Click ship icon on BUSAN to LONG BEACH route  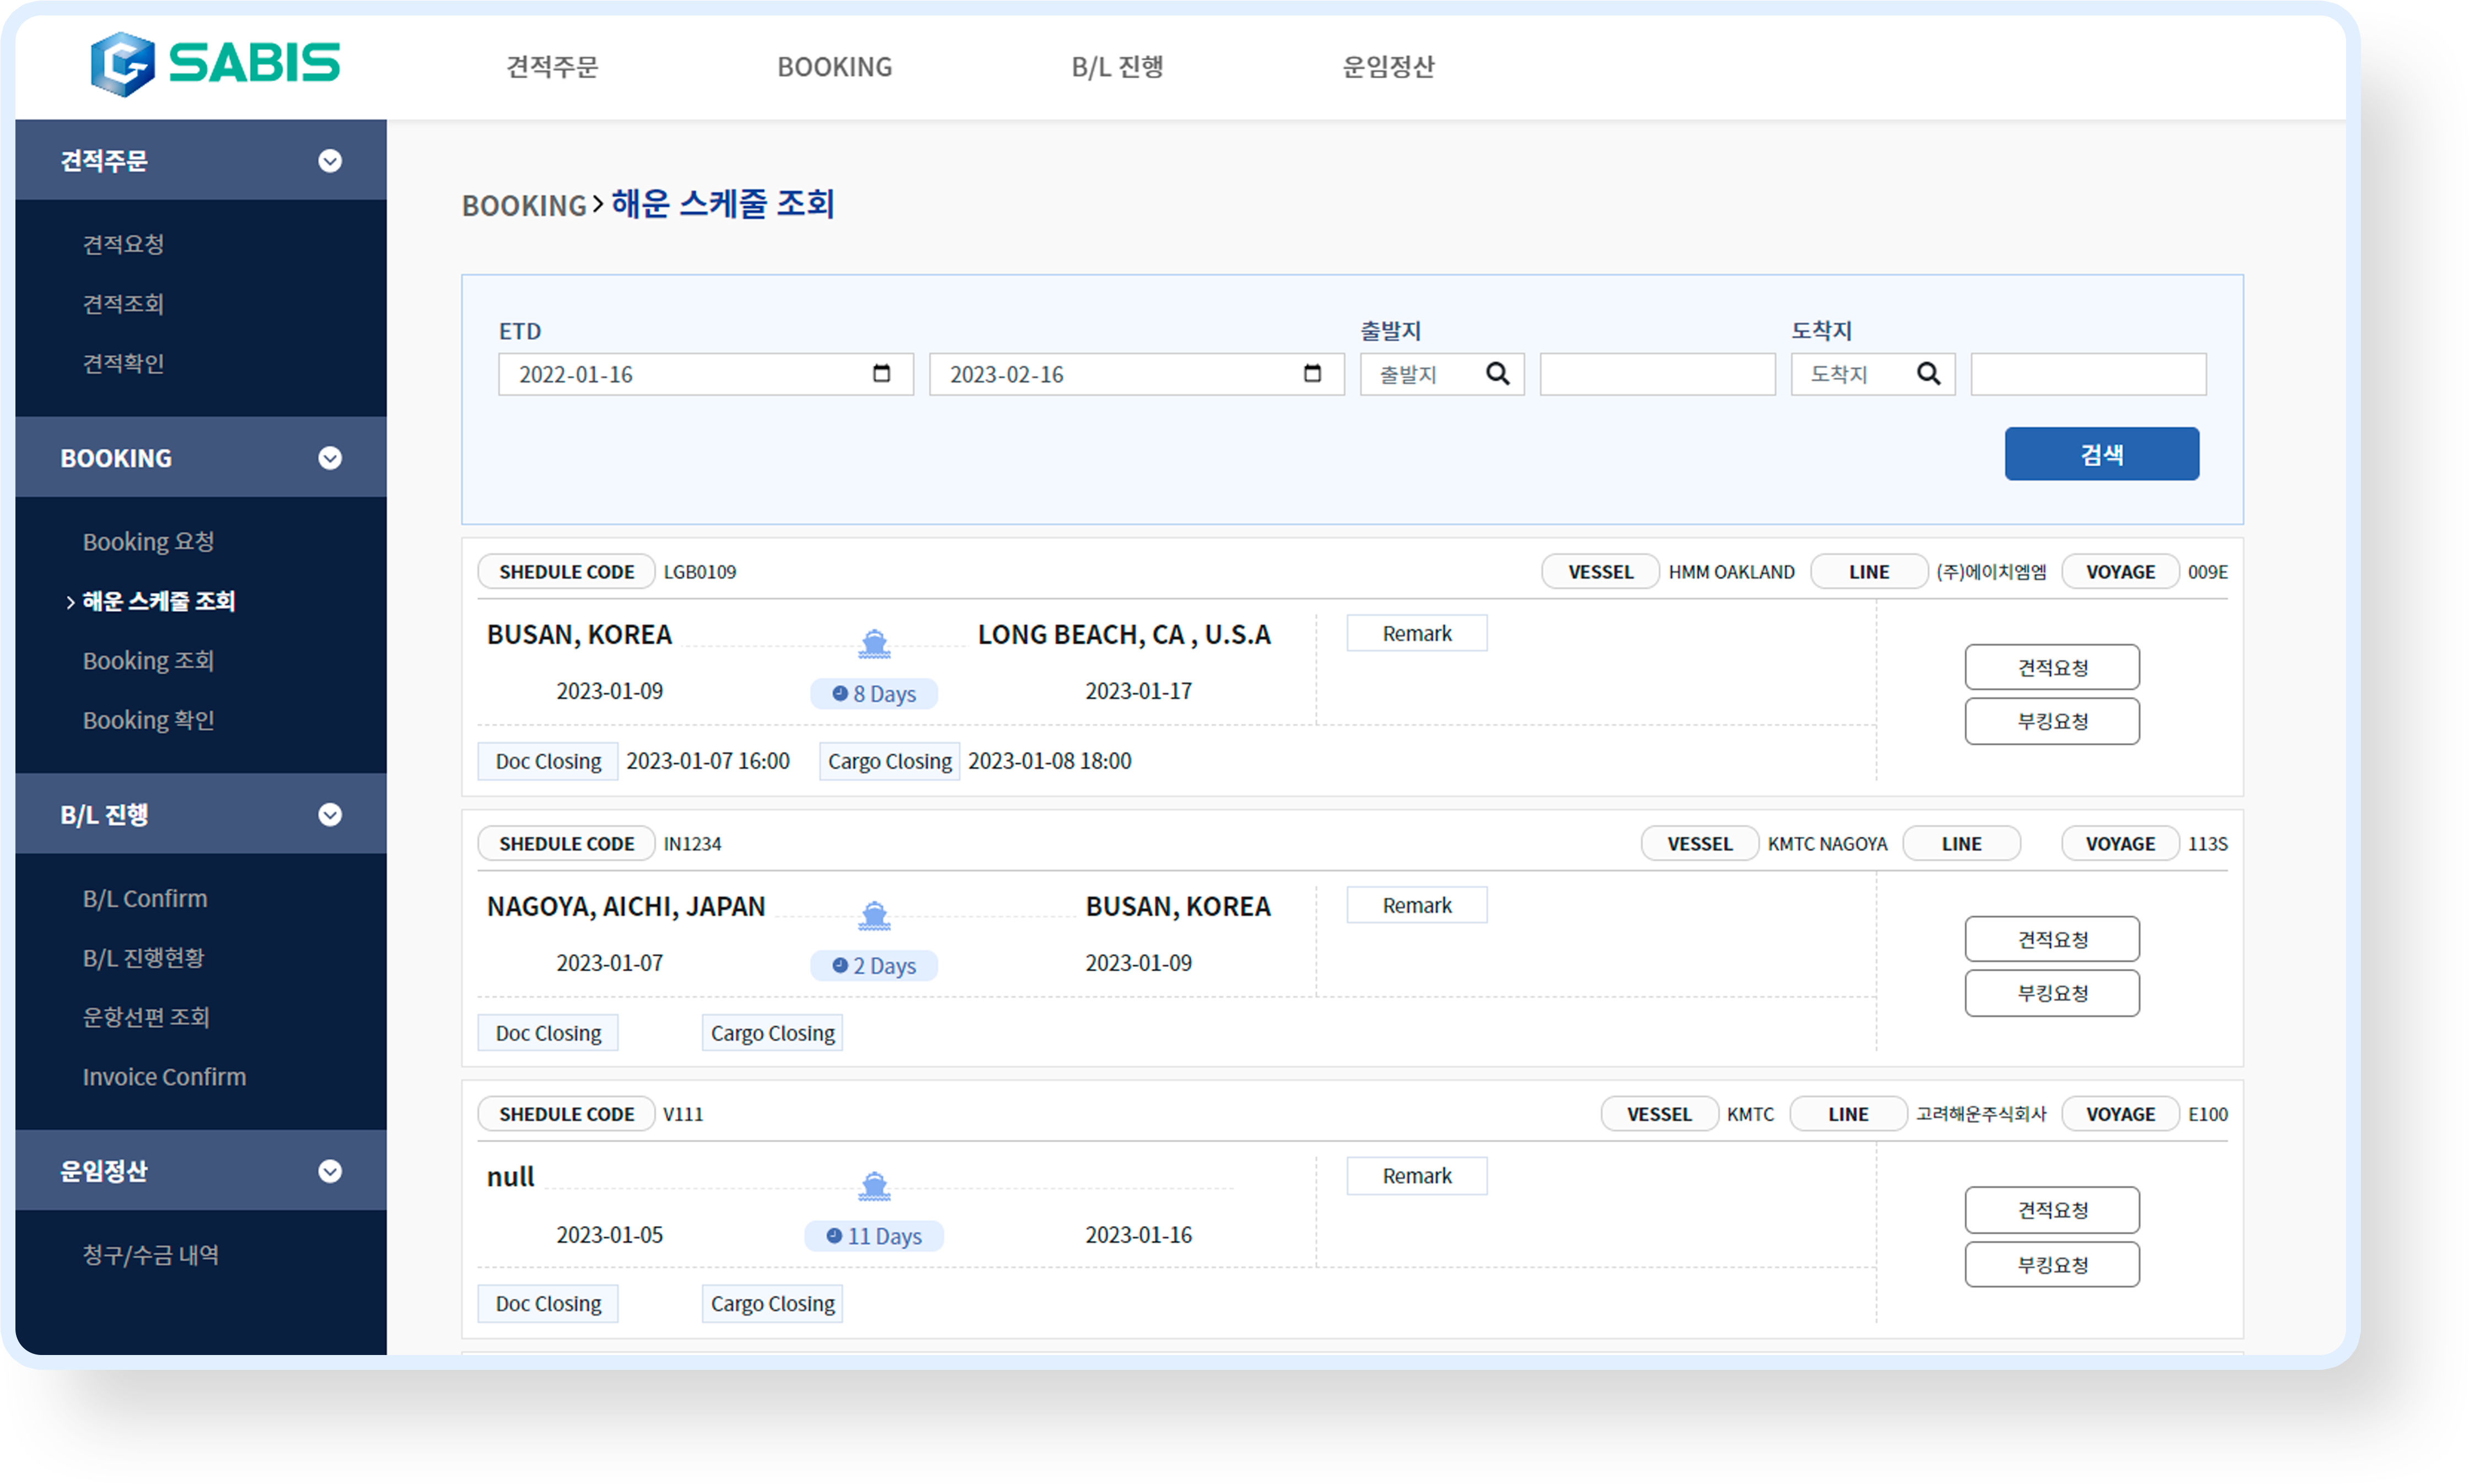[874, 643]
